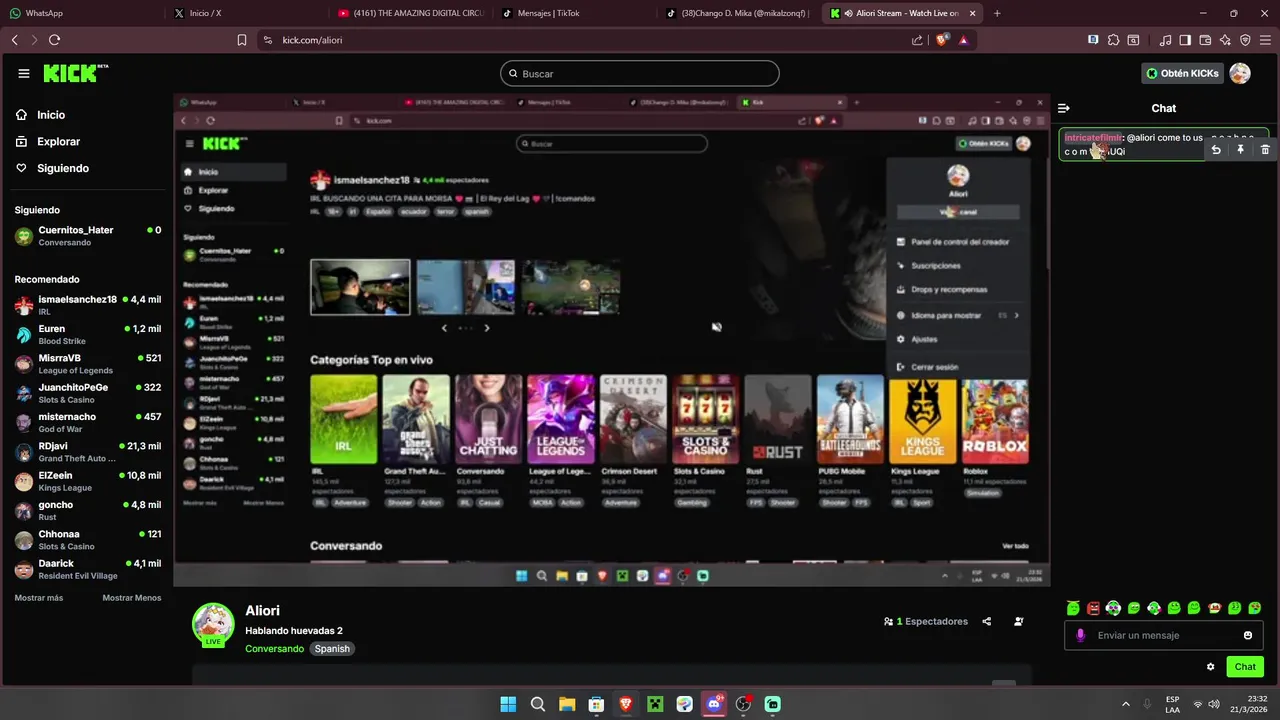Open Daarick recommended channel
The width and height of the screenshot is (1280, 720).
click(88, 569)
